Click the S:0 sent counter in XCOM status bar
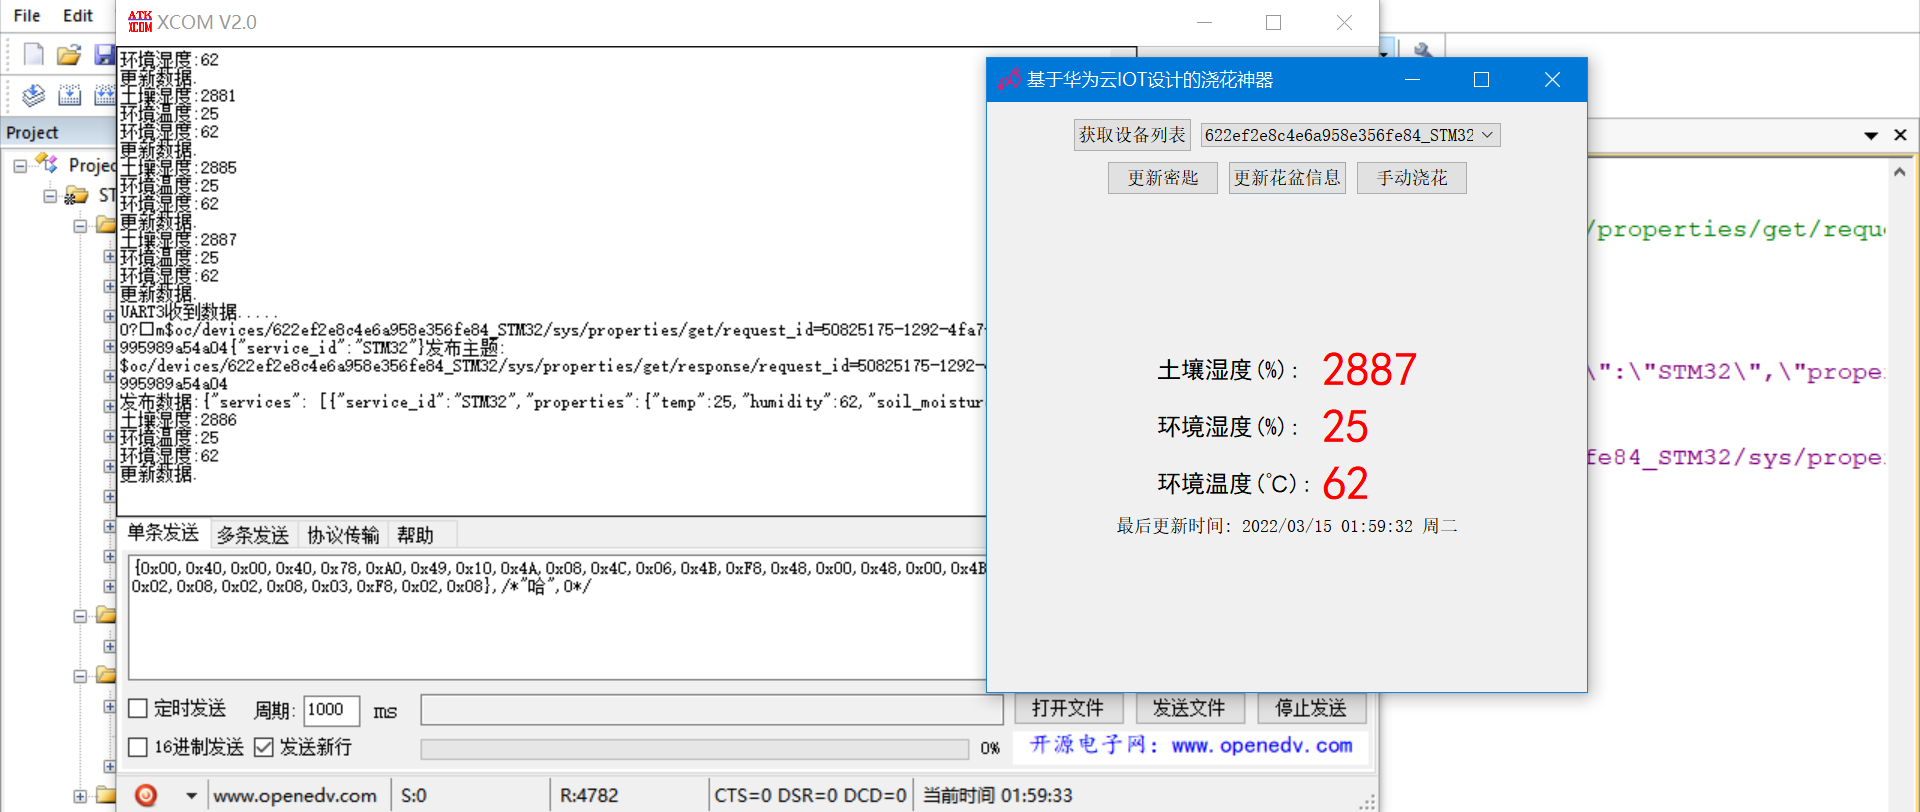 [x=414, y=796]
